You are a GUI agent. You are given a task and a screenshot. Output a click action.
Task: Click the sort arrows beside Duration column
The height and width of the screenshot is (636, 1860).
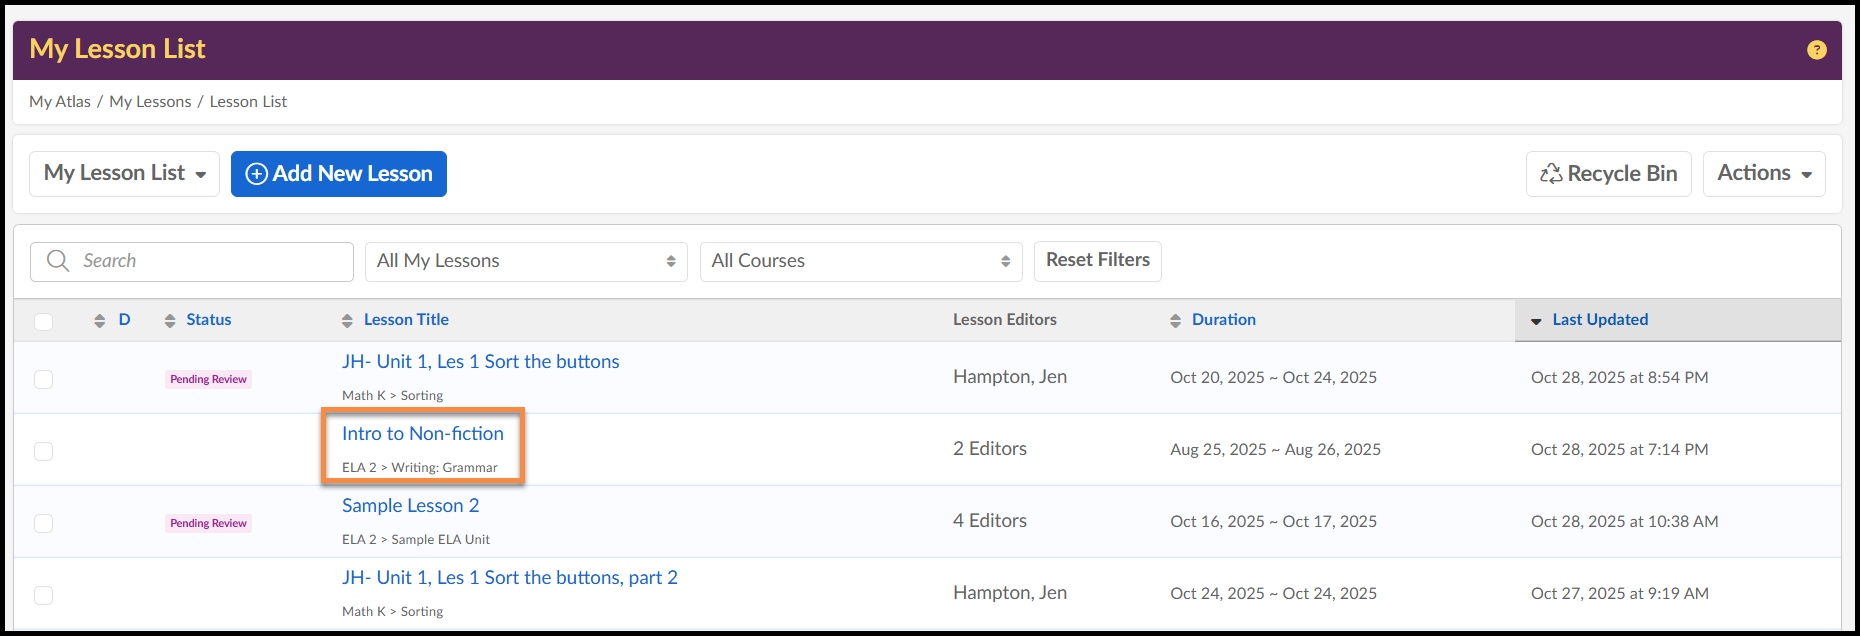1175,321
